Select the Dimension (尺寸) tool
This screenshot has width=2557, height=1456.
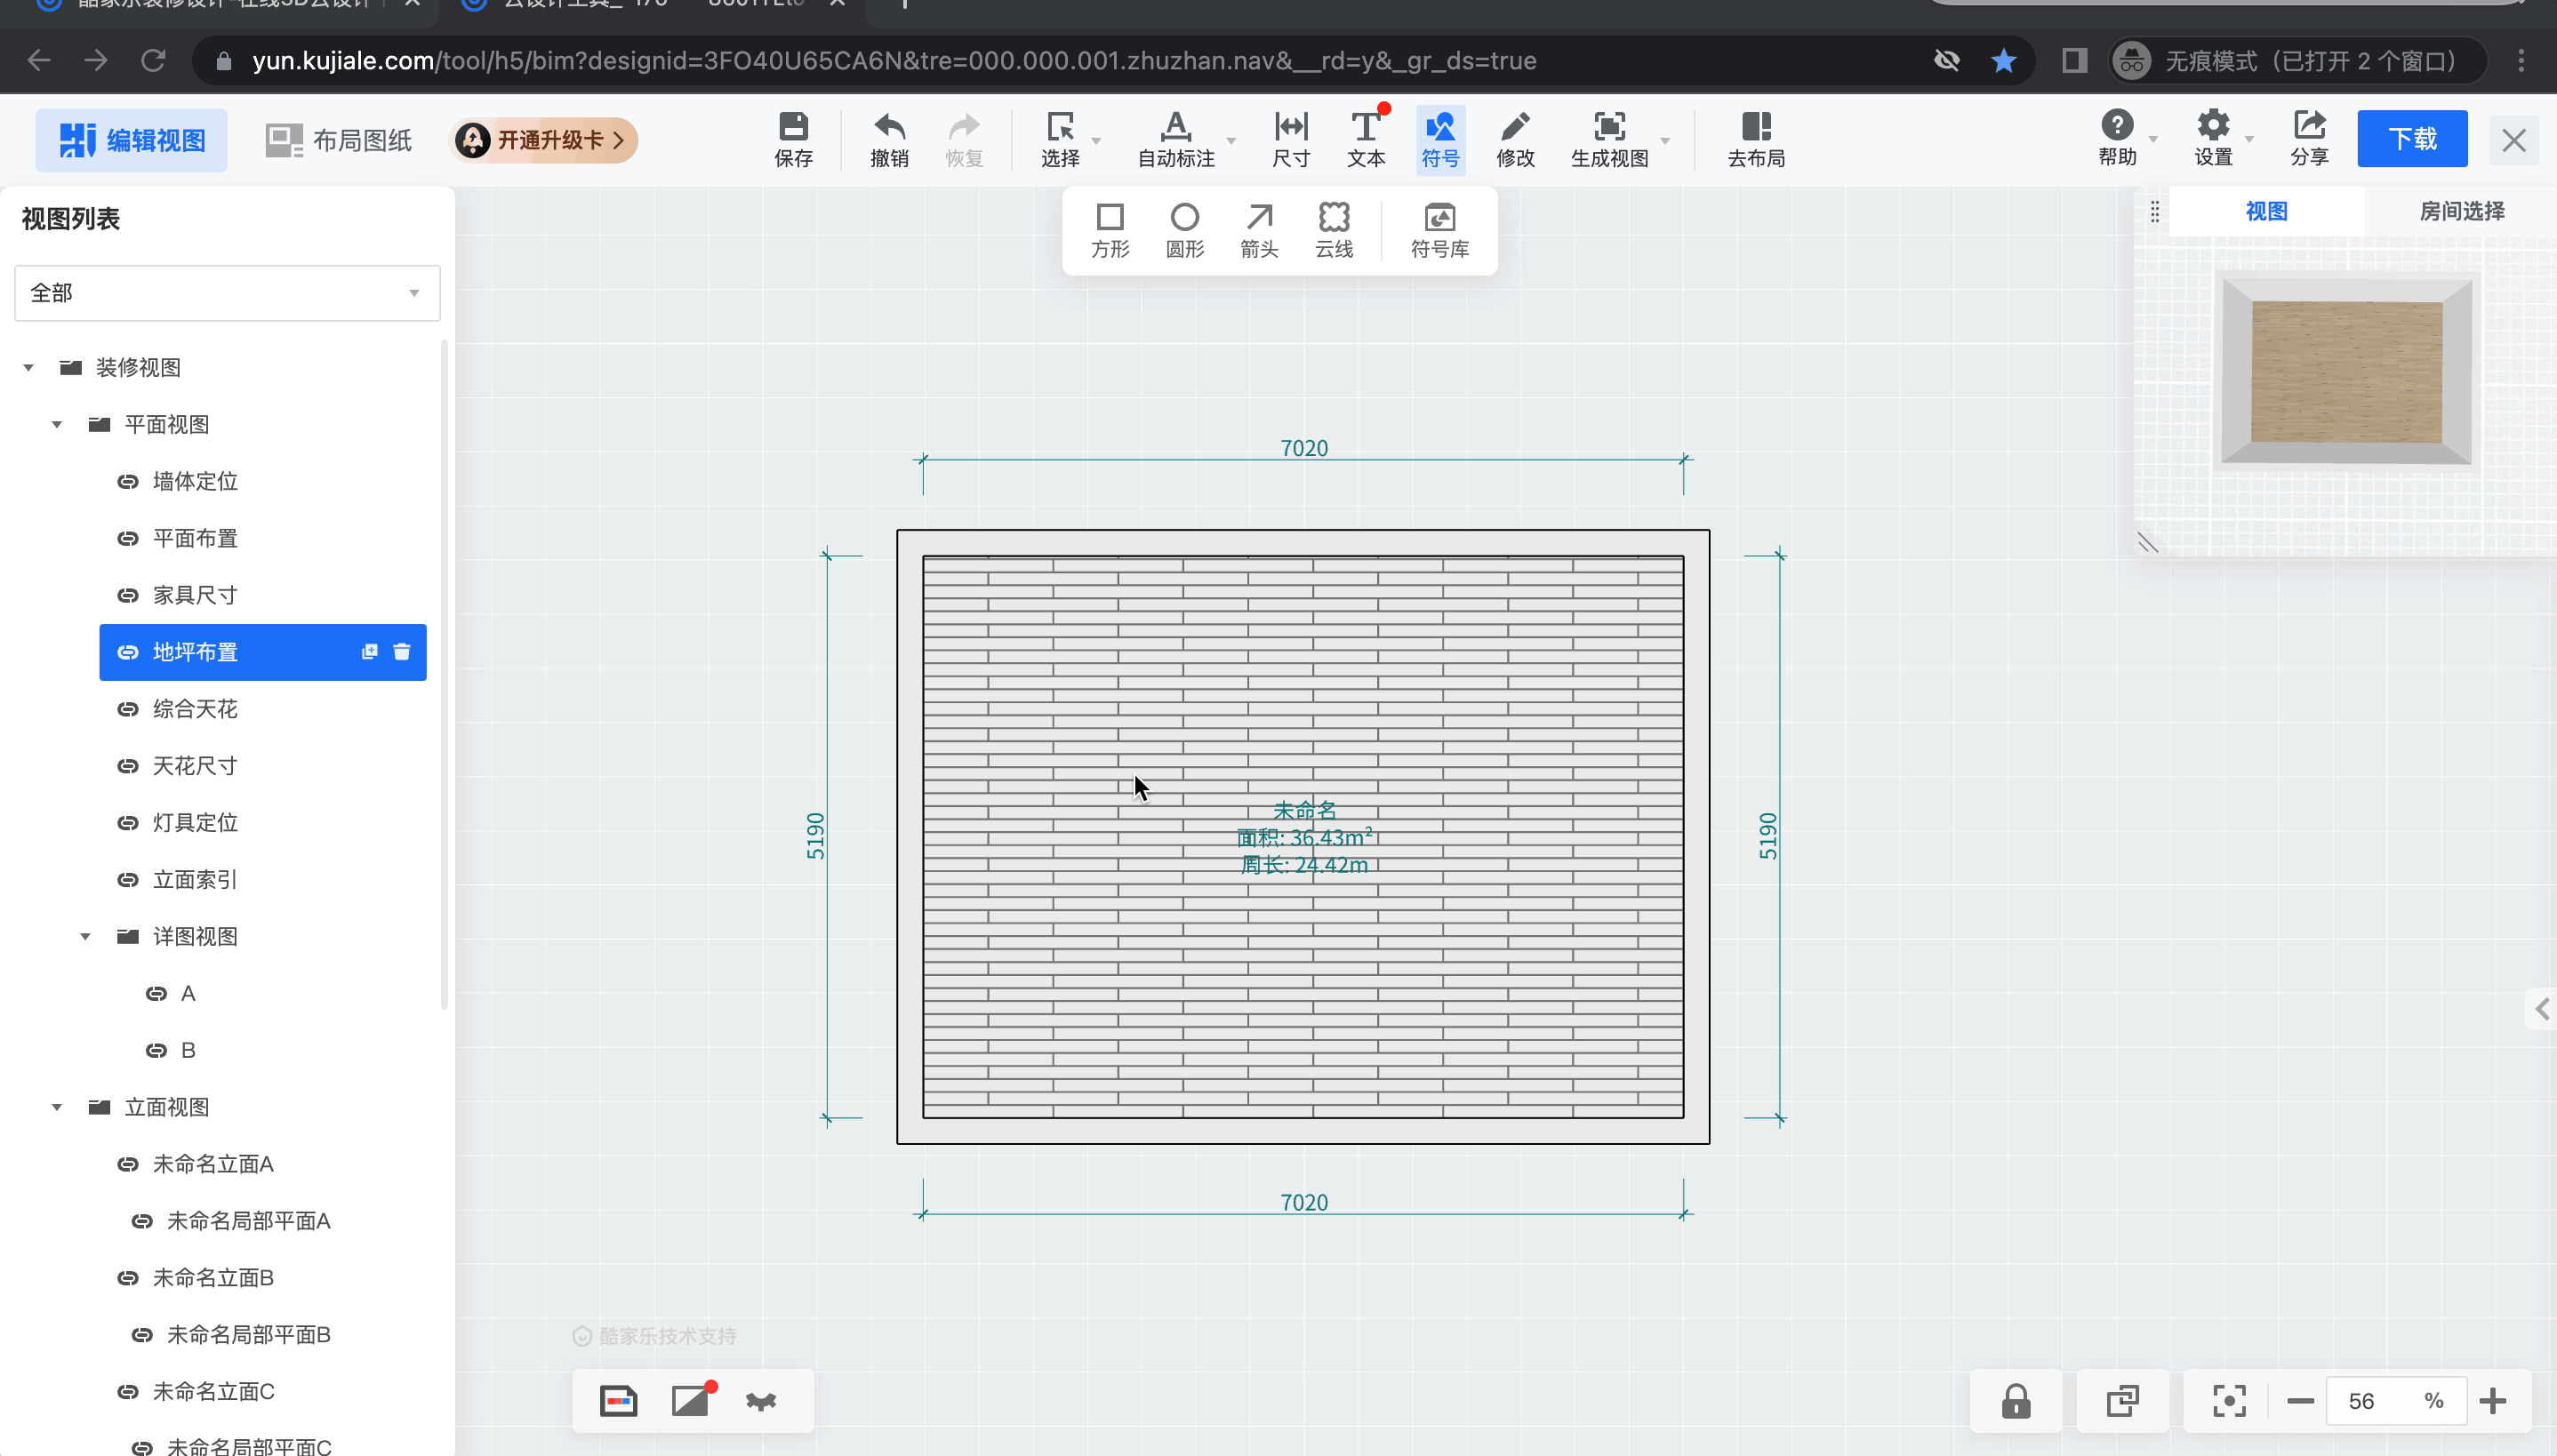click(1290, 138)
